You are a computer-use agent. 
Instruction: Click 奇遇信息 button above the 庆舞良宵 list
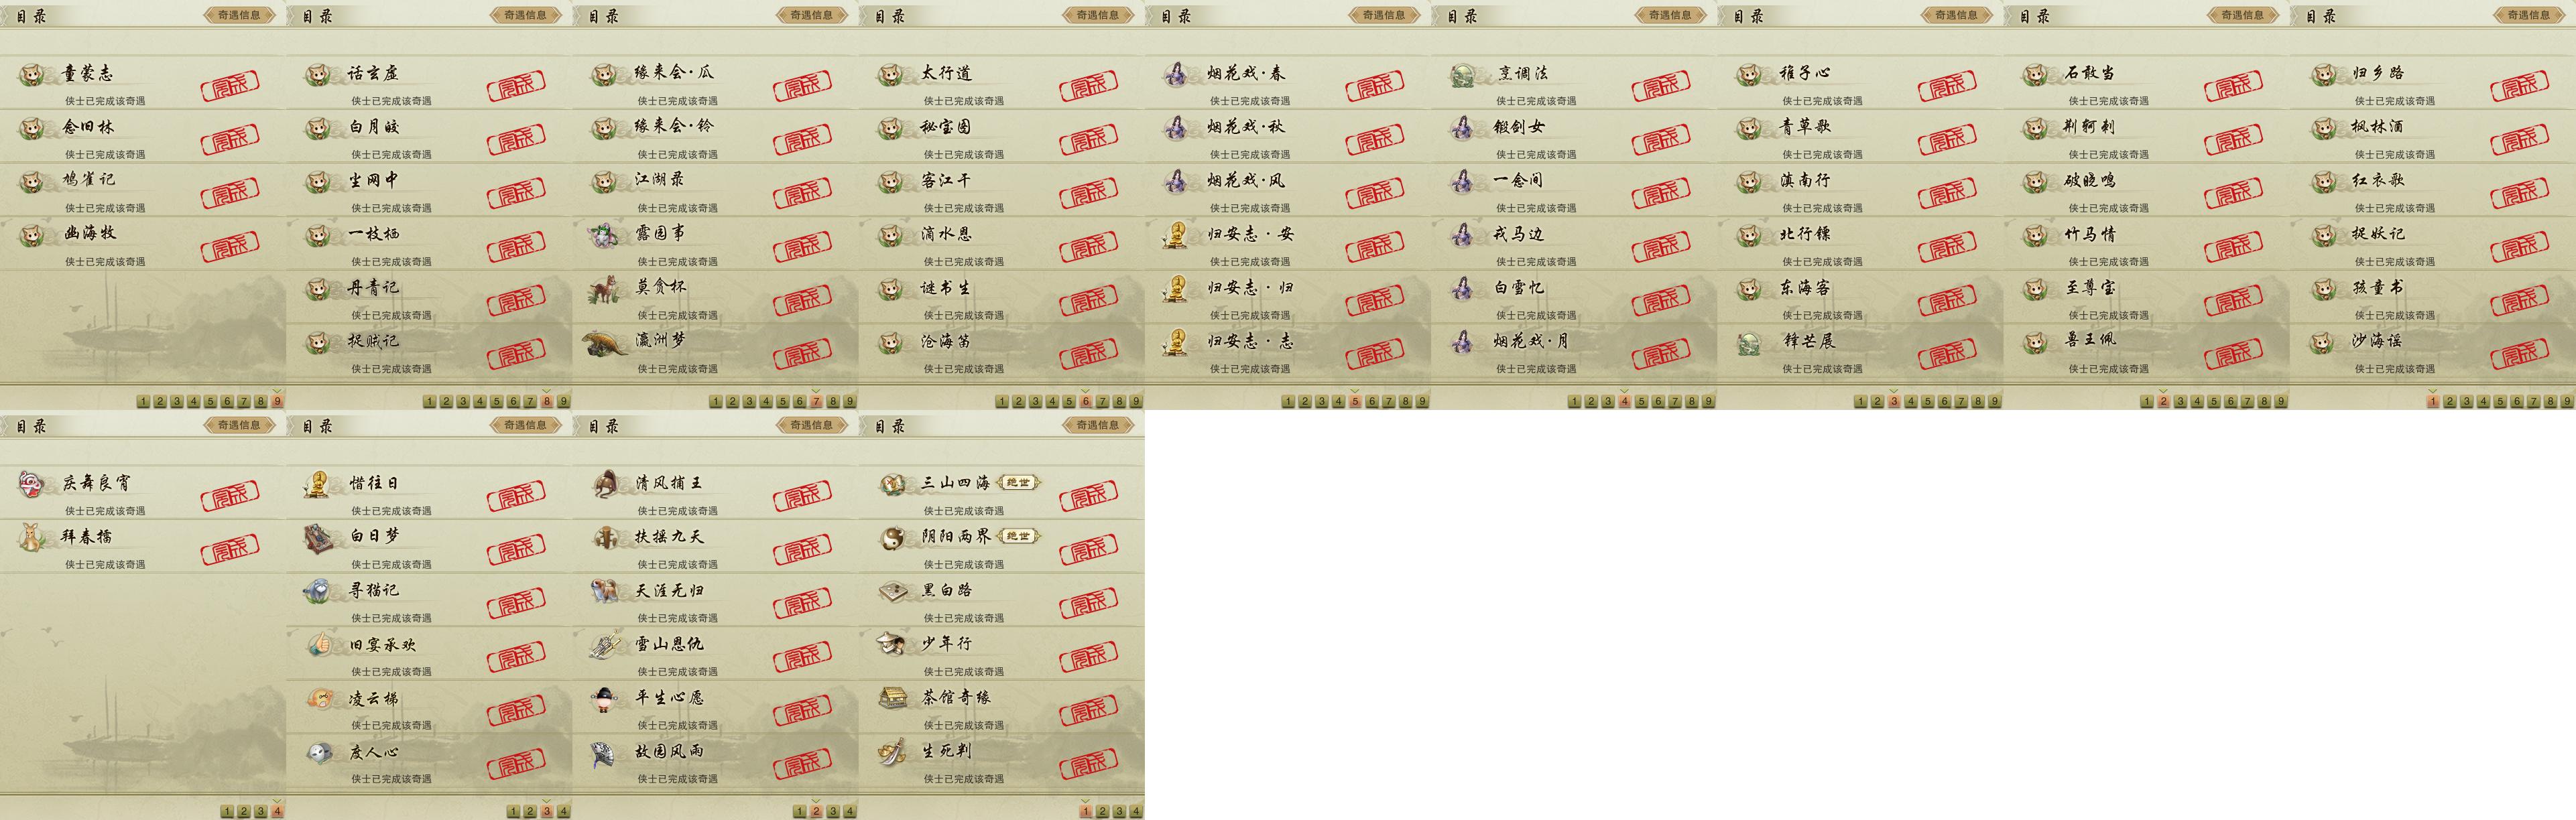coord(238,425)
